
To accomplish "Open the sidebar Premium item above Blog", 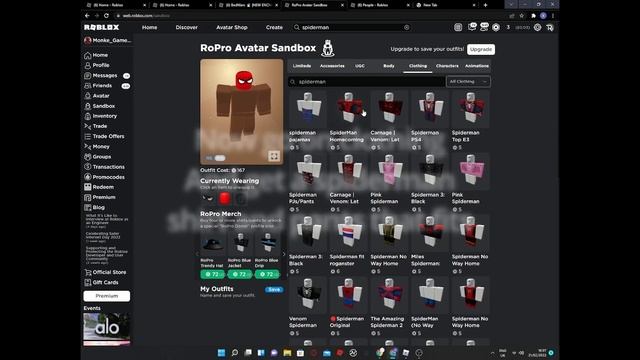I will tap(100, 197).
